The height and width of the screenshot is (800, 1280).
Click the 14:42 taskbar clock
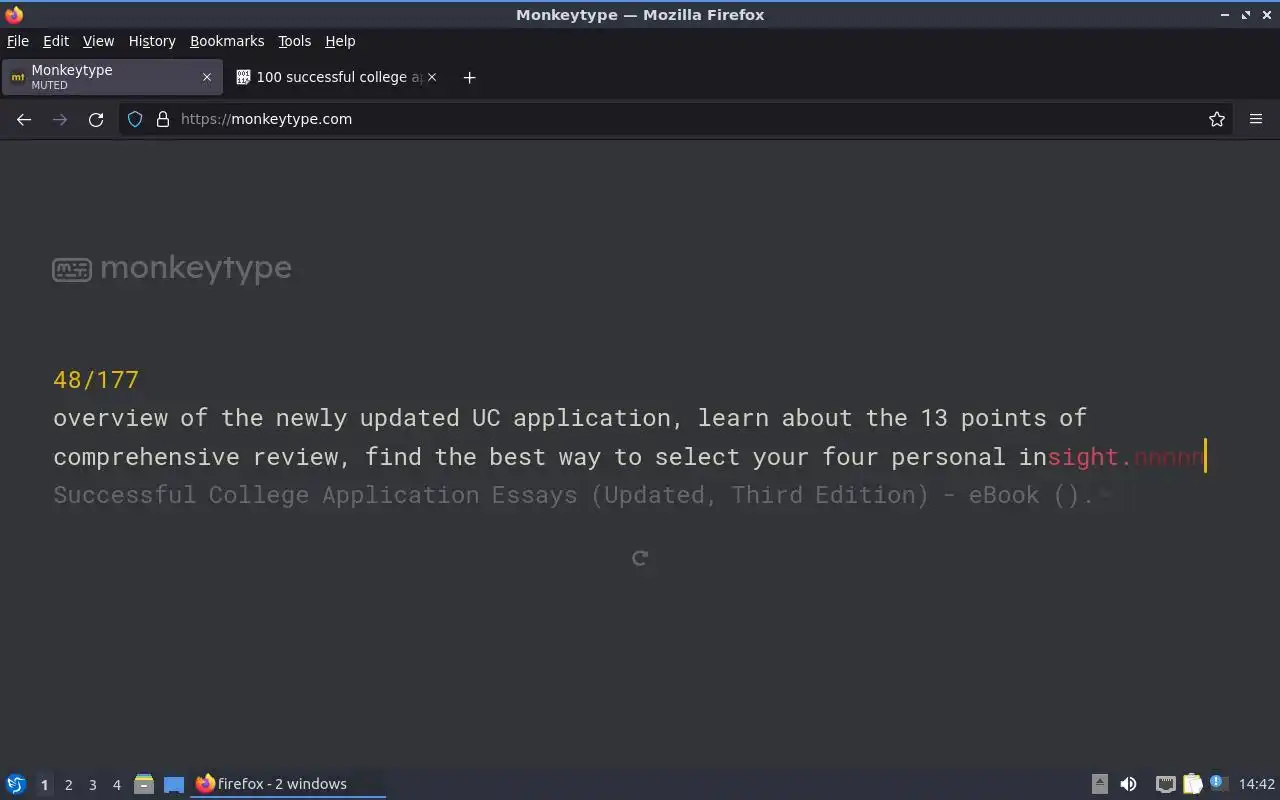[x=1257, y=784]
